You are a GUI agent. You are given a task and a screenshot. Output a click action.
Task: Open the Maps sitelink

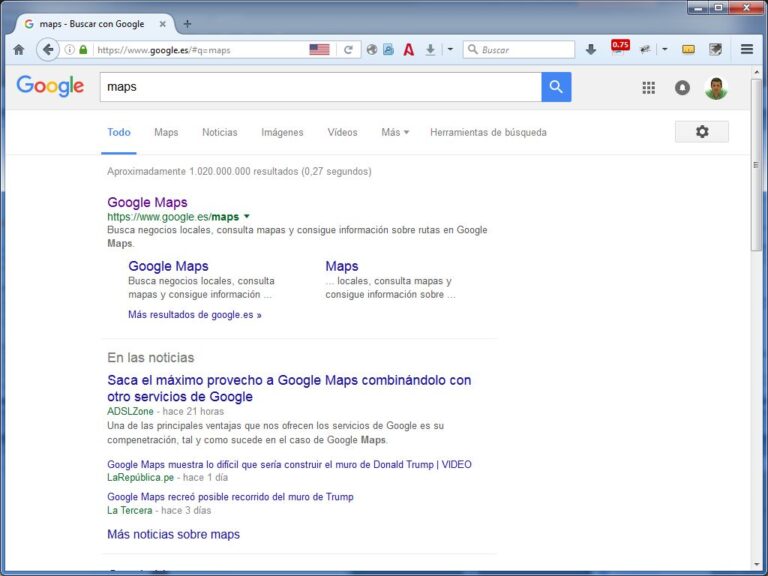[342, 266]
